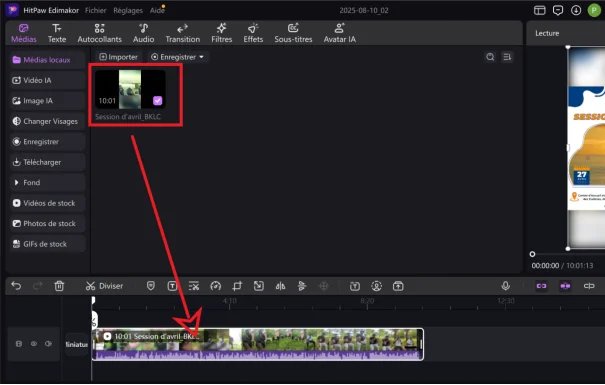Viewport: 605px width, 385px height.
Task: Click the layout panel icon top right
Action: pyautogui.click(x=539, y=10)
